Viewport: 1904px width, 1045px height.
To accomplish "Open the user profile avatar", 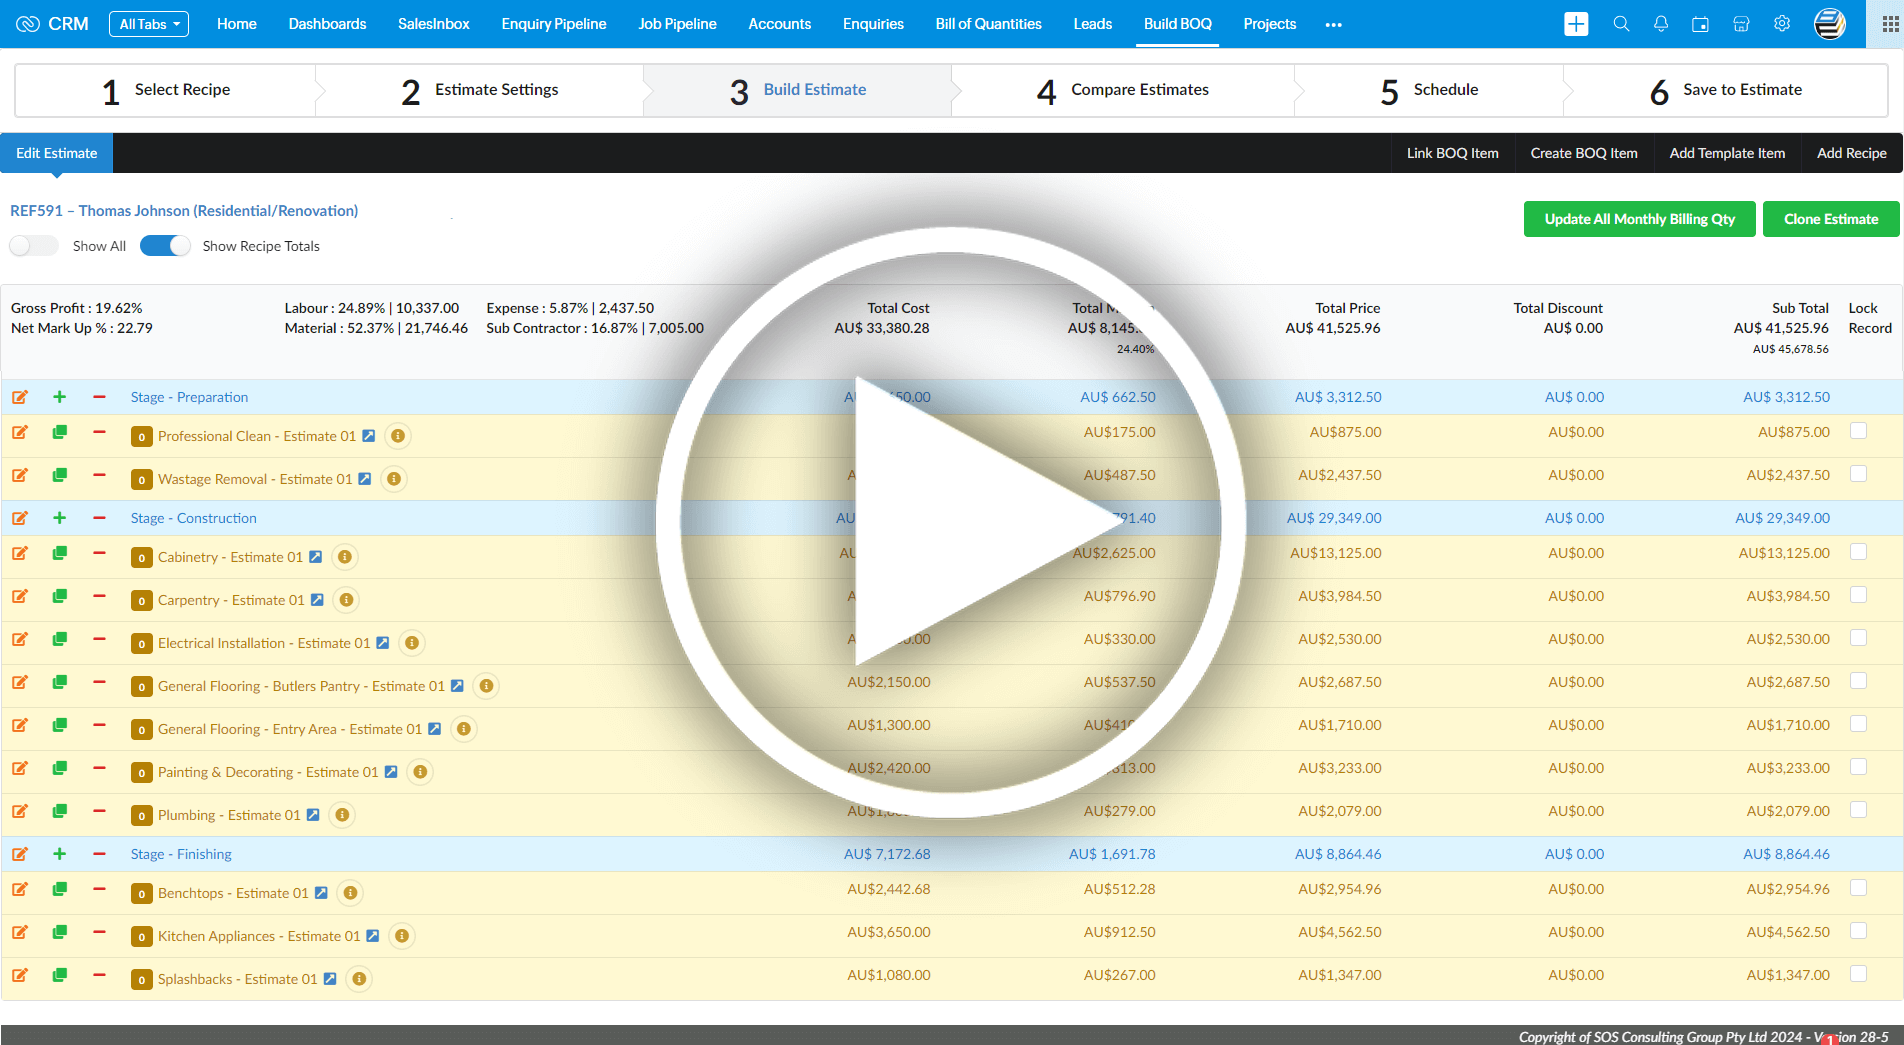I will pos(1830,24).
